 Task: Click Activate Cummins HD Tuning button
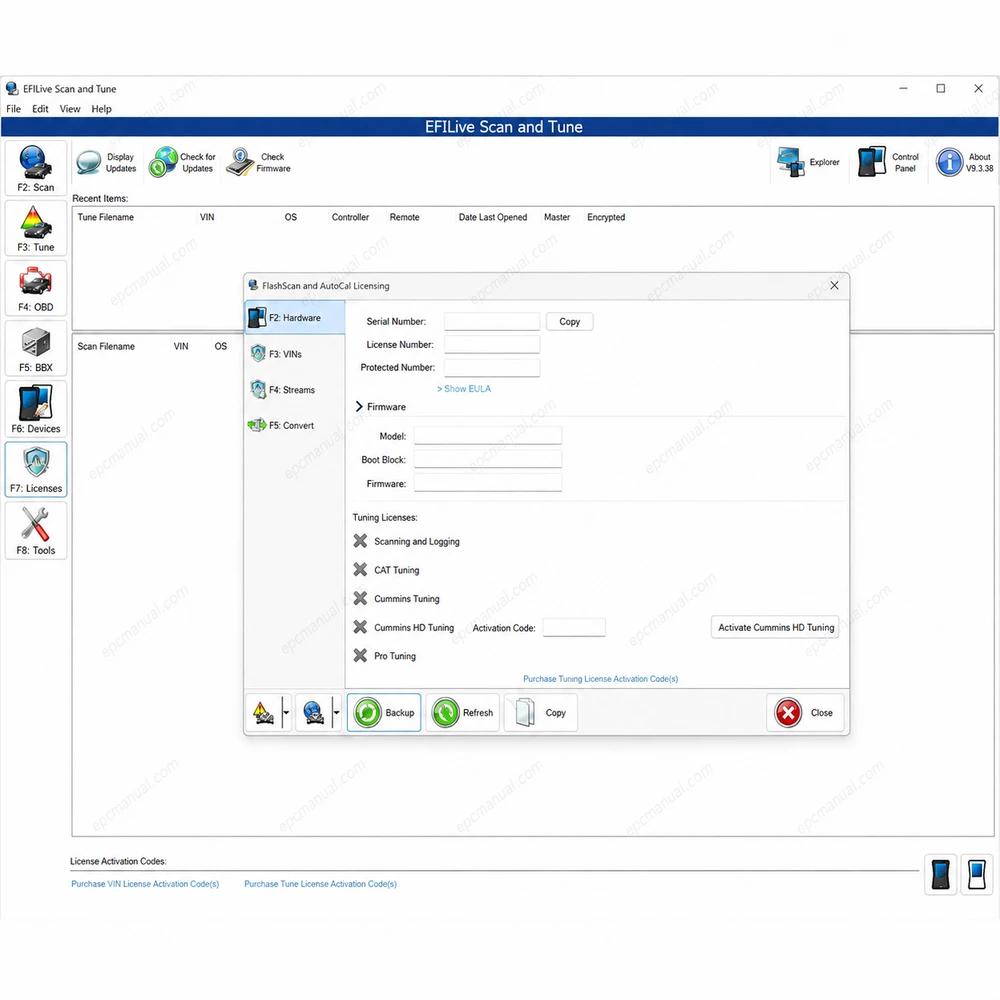tap(776, 628)
